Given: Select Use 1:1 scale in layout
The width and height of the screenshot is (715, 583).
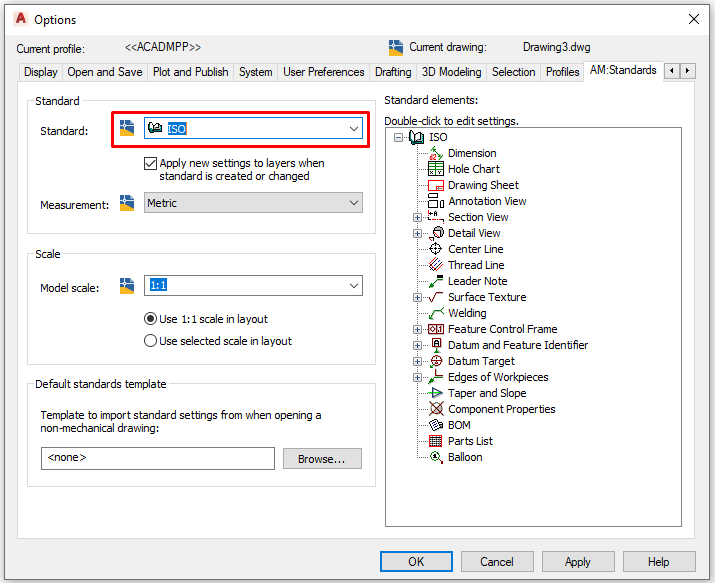Looking at the screenshot, I should (150, 319).
